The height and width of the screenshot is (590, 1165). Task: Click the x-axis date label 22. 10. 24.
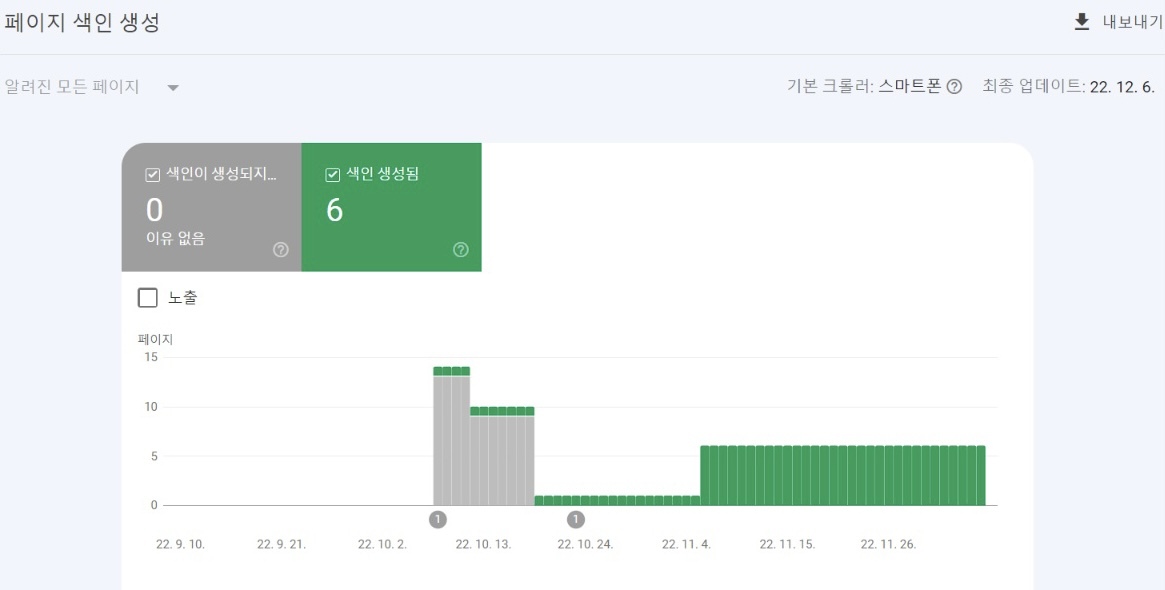pyautogui.click(x=585, y=544)
